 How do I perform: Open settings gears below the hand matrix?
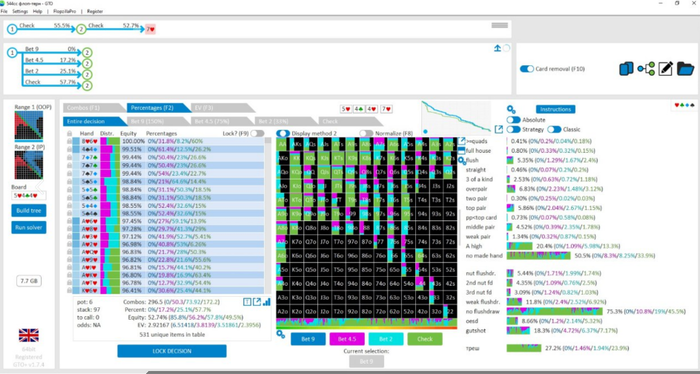click(x=280, y=334)
